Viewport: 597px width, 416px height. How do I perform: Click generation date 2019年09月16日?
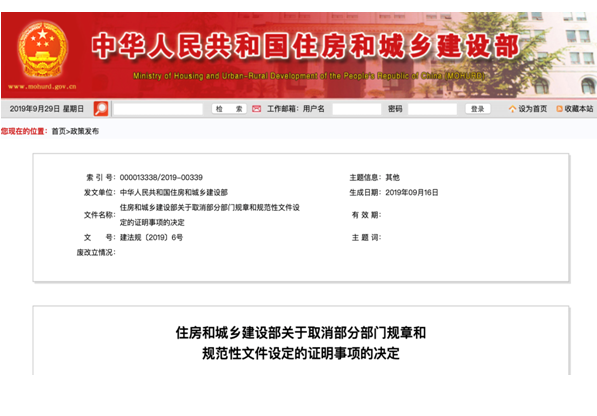(x=412, y=193)
